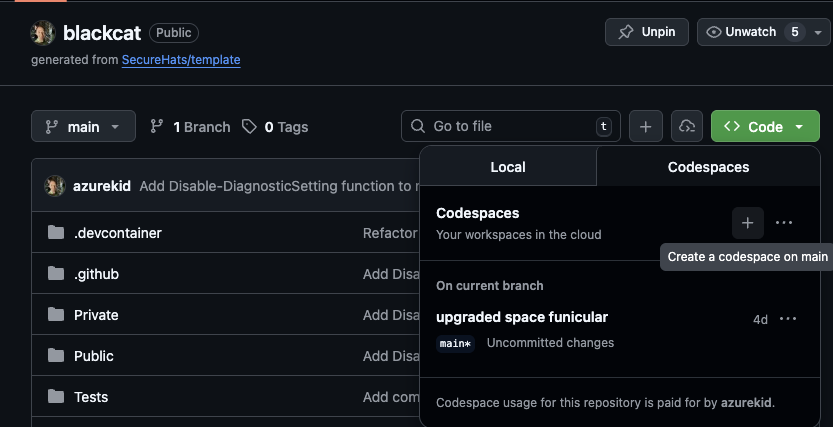Click the blackcat repository avatar
This screenshot has width=833, height=427.
[x=42, y=33]
